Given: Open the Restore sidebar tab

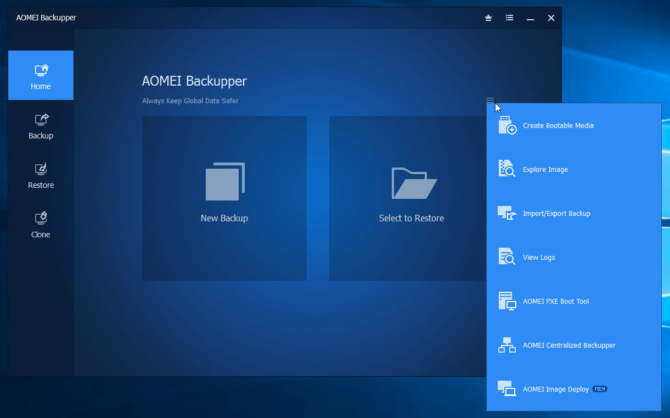Looking at the screenshot, I should (41, 176).
